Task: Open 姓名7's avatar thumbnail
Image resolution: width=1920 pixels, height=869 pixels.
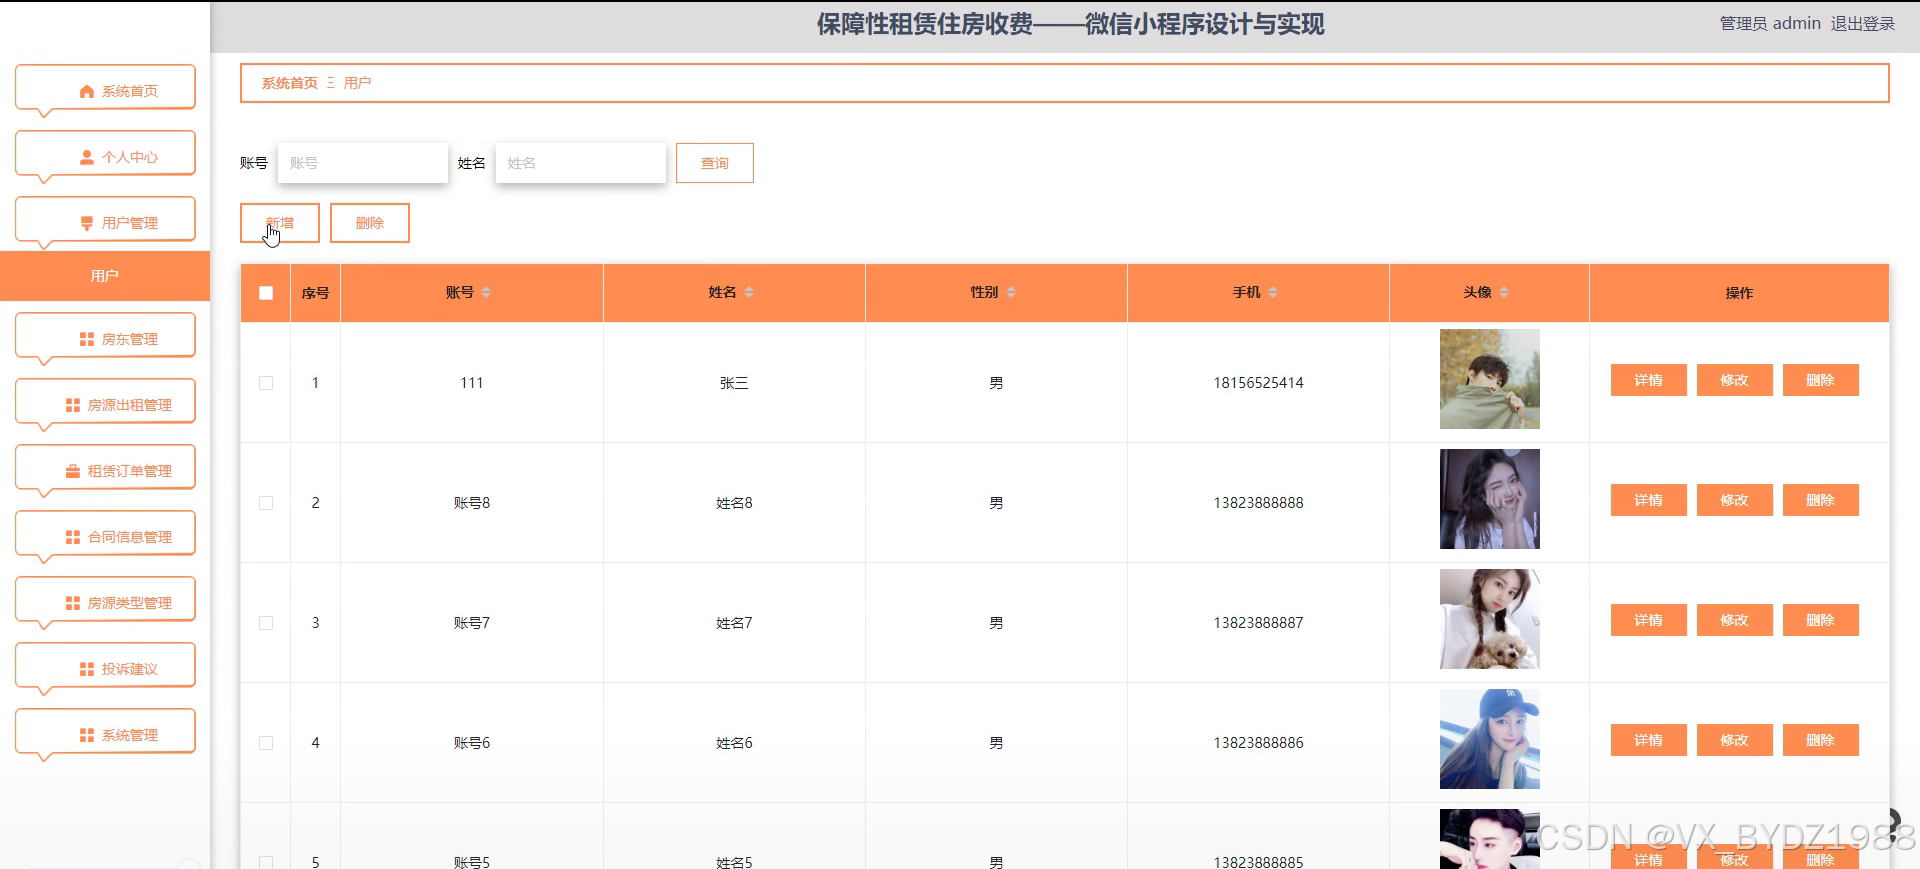Action: click(x=1490, y=619)
